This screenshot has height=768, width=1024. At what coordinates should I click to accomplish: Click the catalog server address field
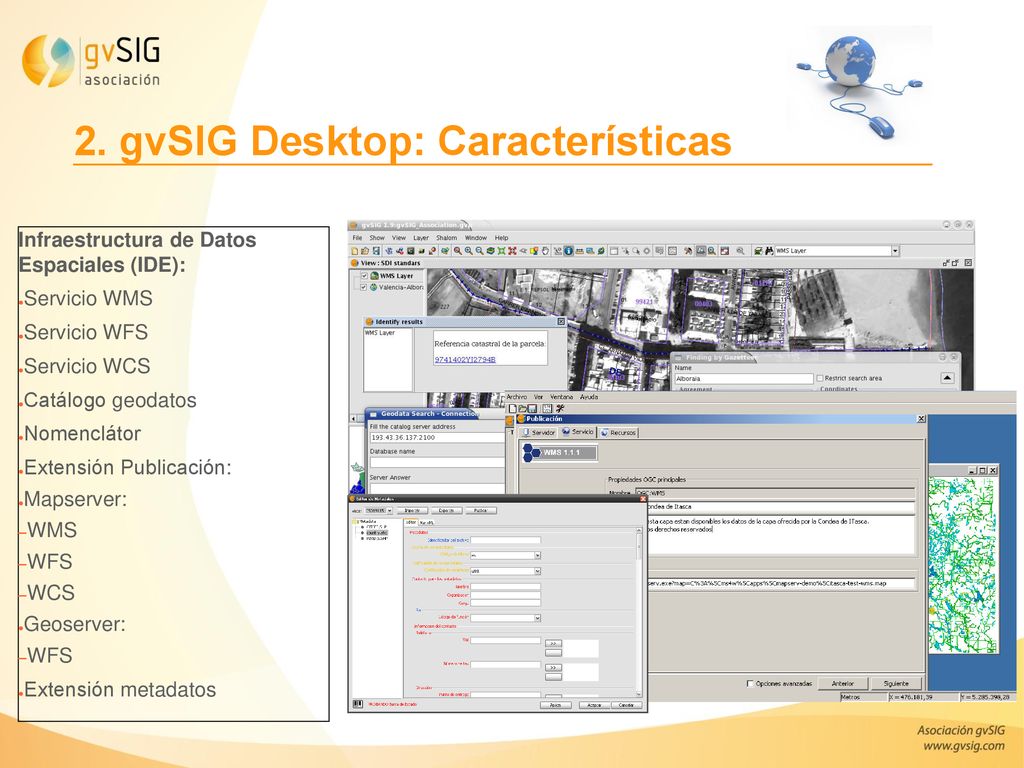click(x=436, y=438)
